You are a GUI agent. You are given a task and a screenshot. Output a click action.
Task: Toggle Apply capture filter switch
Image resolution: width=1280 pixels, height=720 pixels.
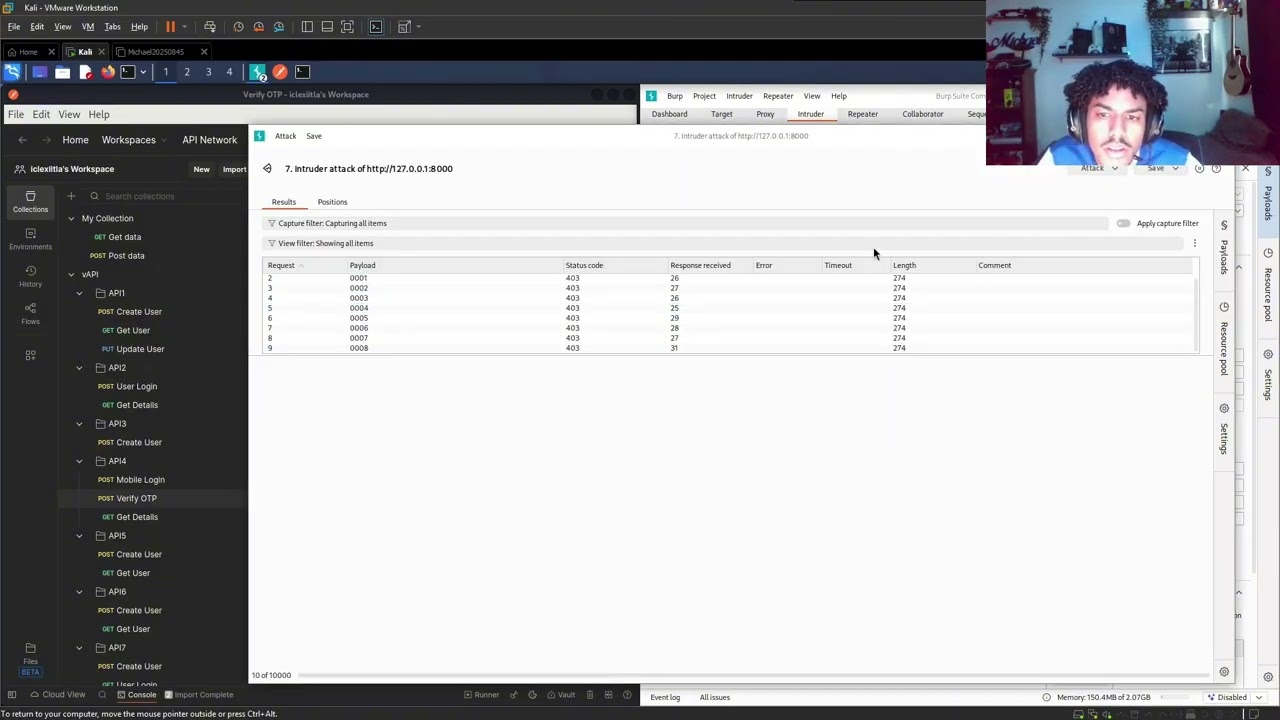tap(1123, 223)
